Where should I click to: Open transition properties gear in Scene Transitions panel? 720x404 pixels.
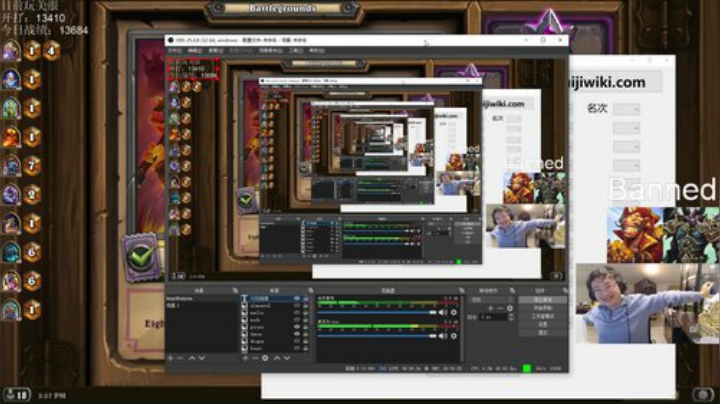pyautogui.click(x=510, y=309)
